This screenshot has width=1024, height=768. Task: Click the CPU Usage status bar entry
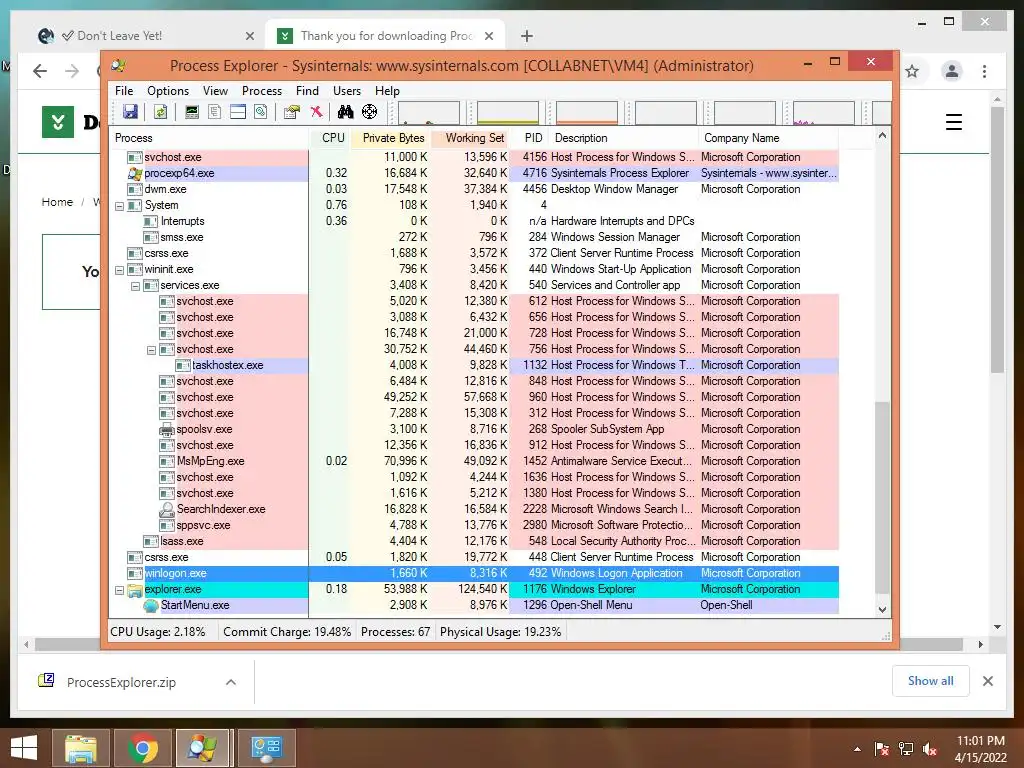[157, 632]
